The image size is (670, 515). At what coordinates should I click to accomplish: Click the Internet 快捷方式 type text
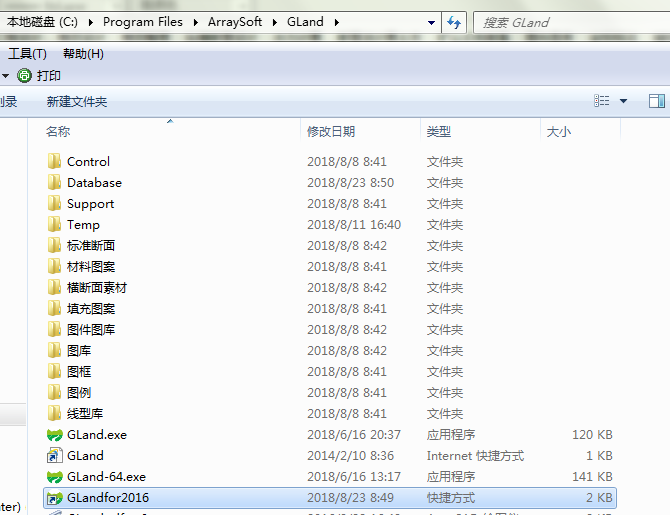[475, 456]
